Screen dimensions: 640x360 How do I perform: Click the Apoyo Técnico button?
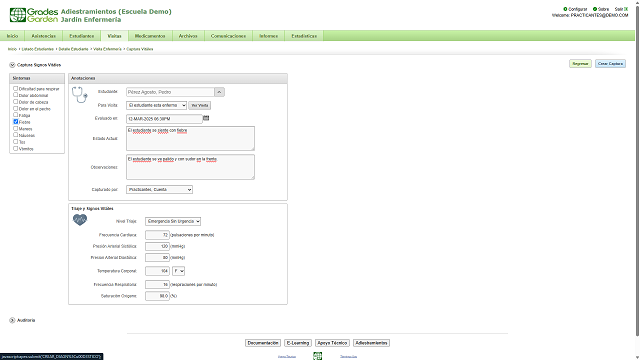click(x=332, y=343)
